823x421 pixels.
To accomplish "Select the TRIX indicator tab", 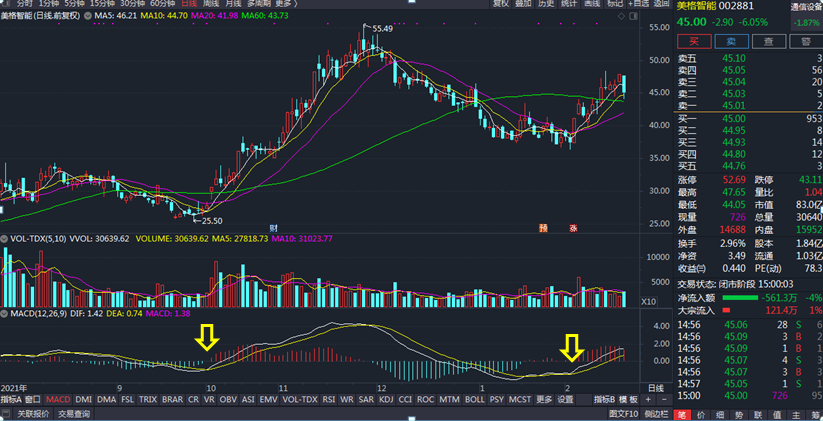I will click(x=147, y=399).
